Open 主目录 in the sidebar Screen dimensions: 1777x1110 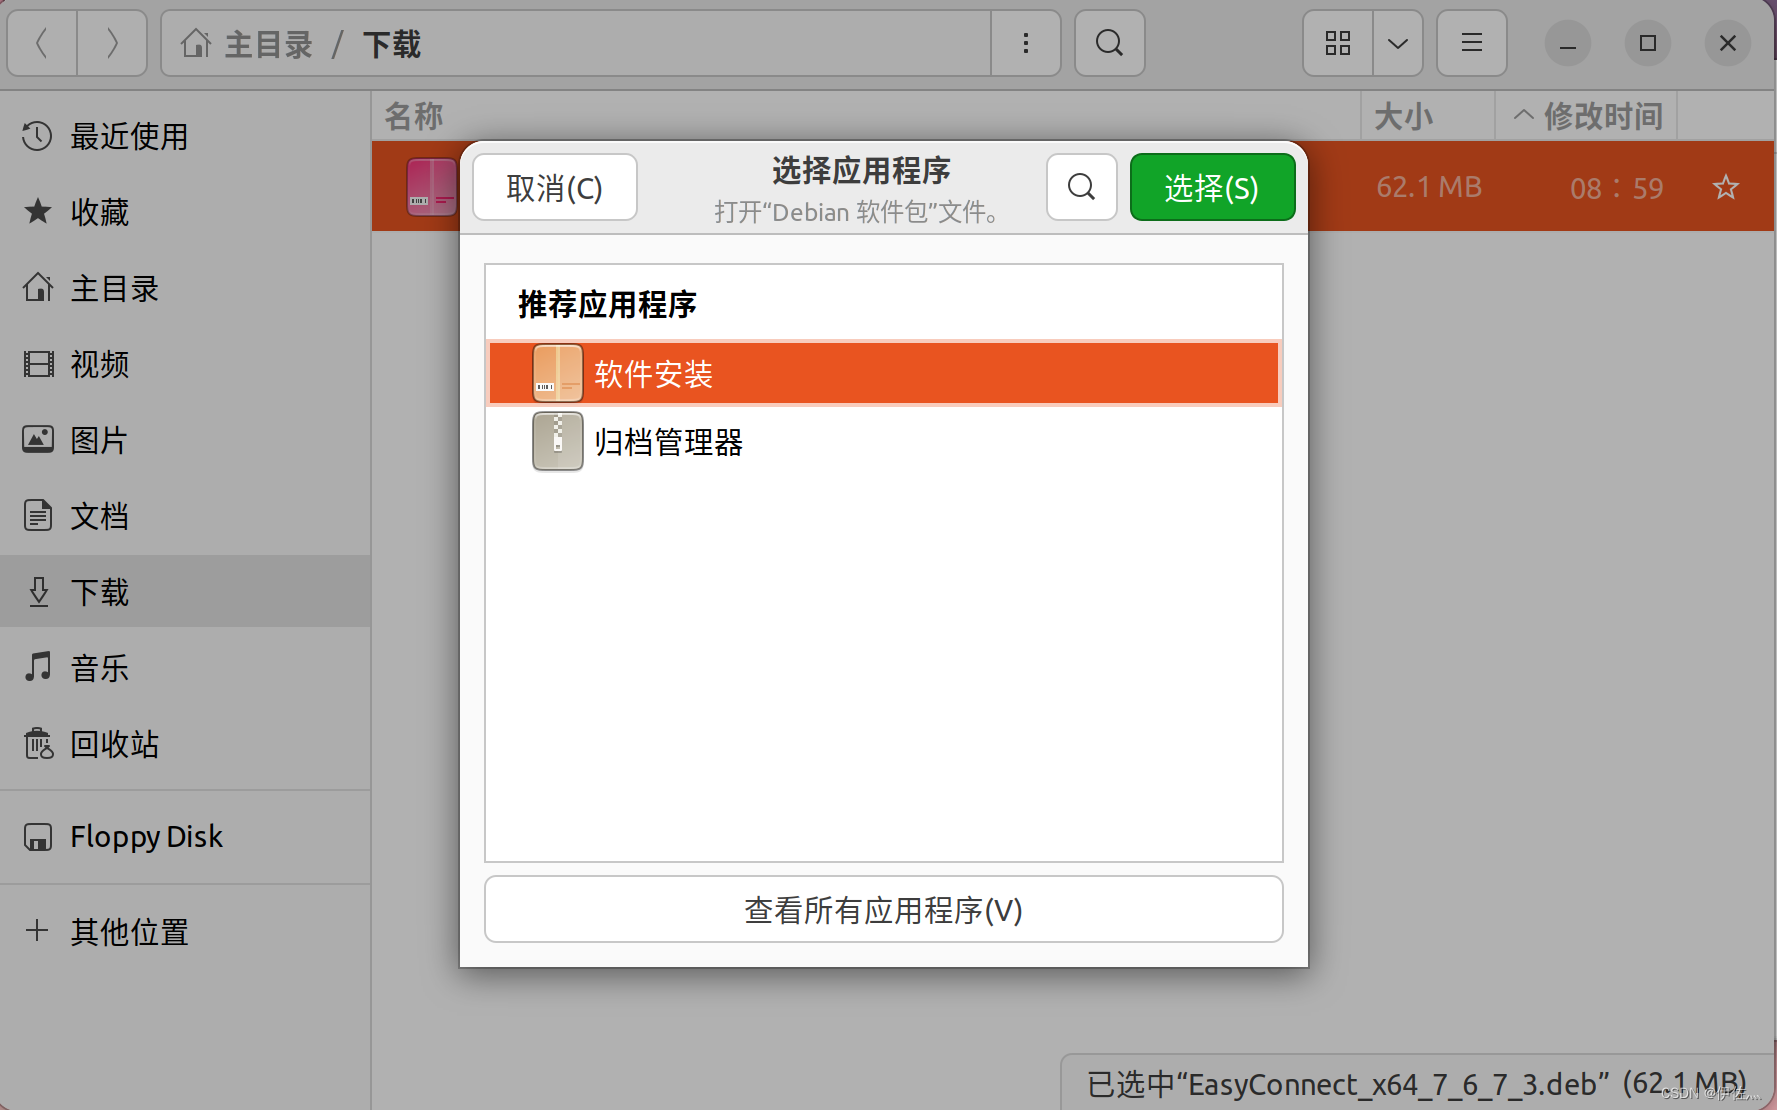tap(186, 288)
